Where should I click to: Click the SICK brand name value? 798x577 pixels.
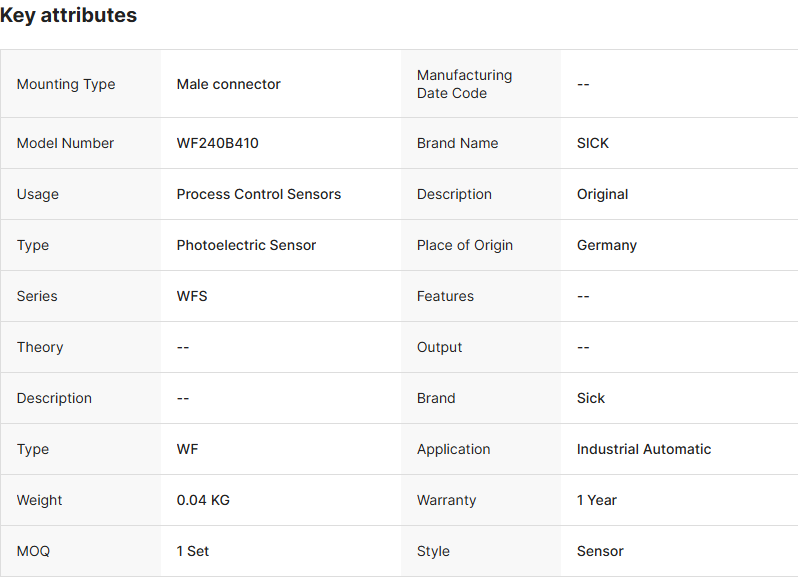point(593,143)
